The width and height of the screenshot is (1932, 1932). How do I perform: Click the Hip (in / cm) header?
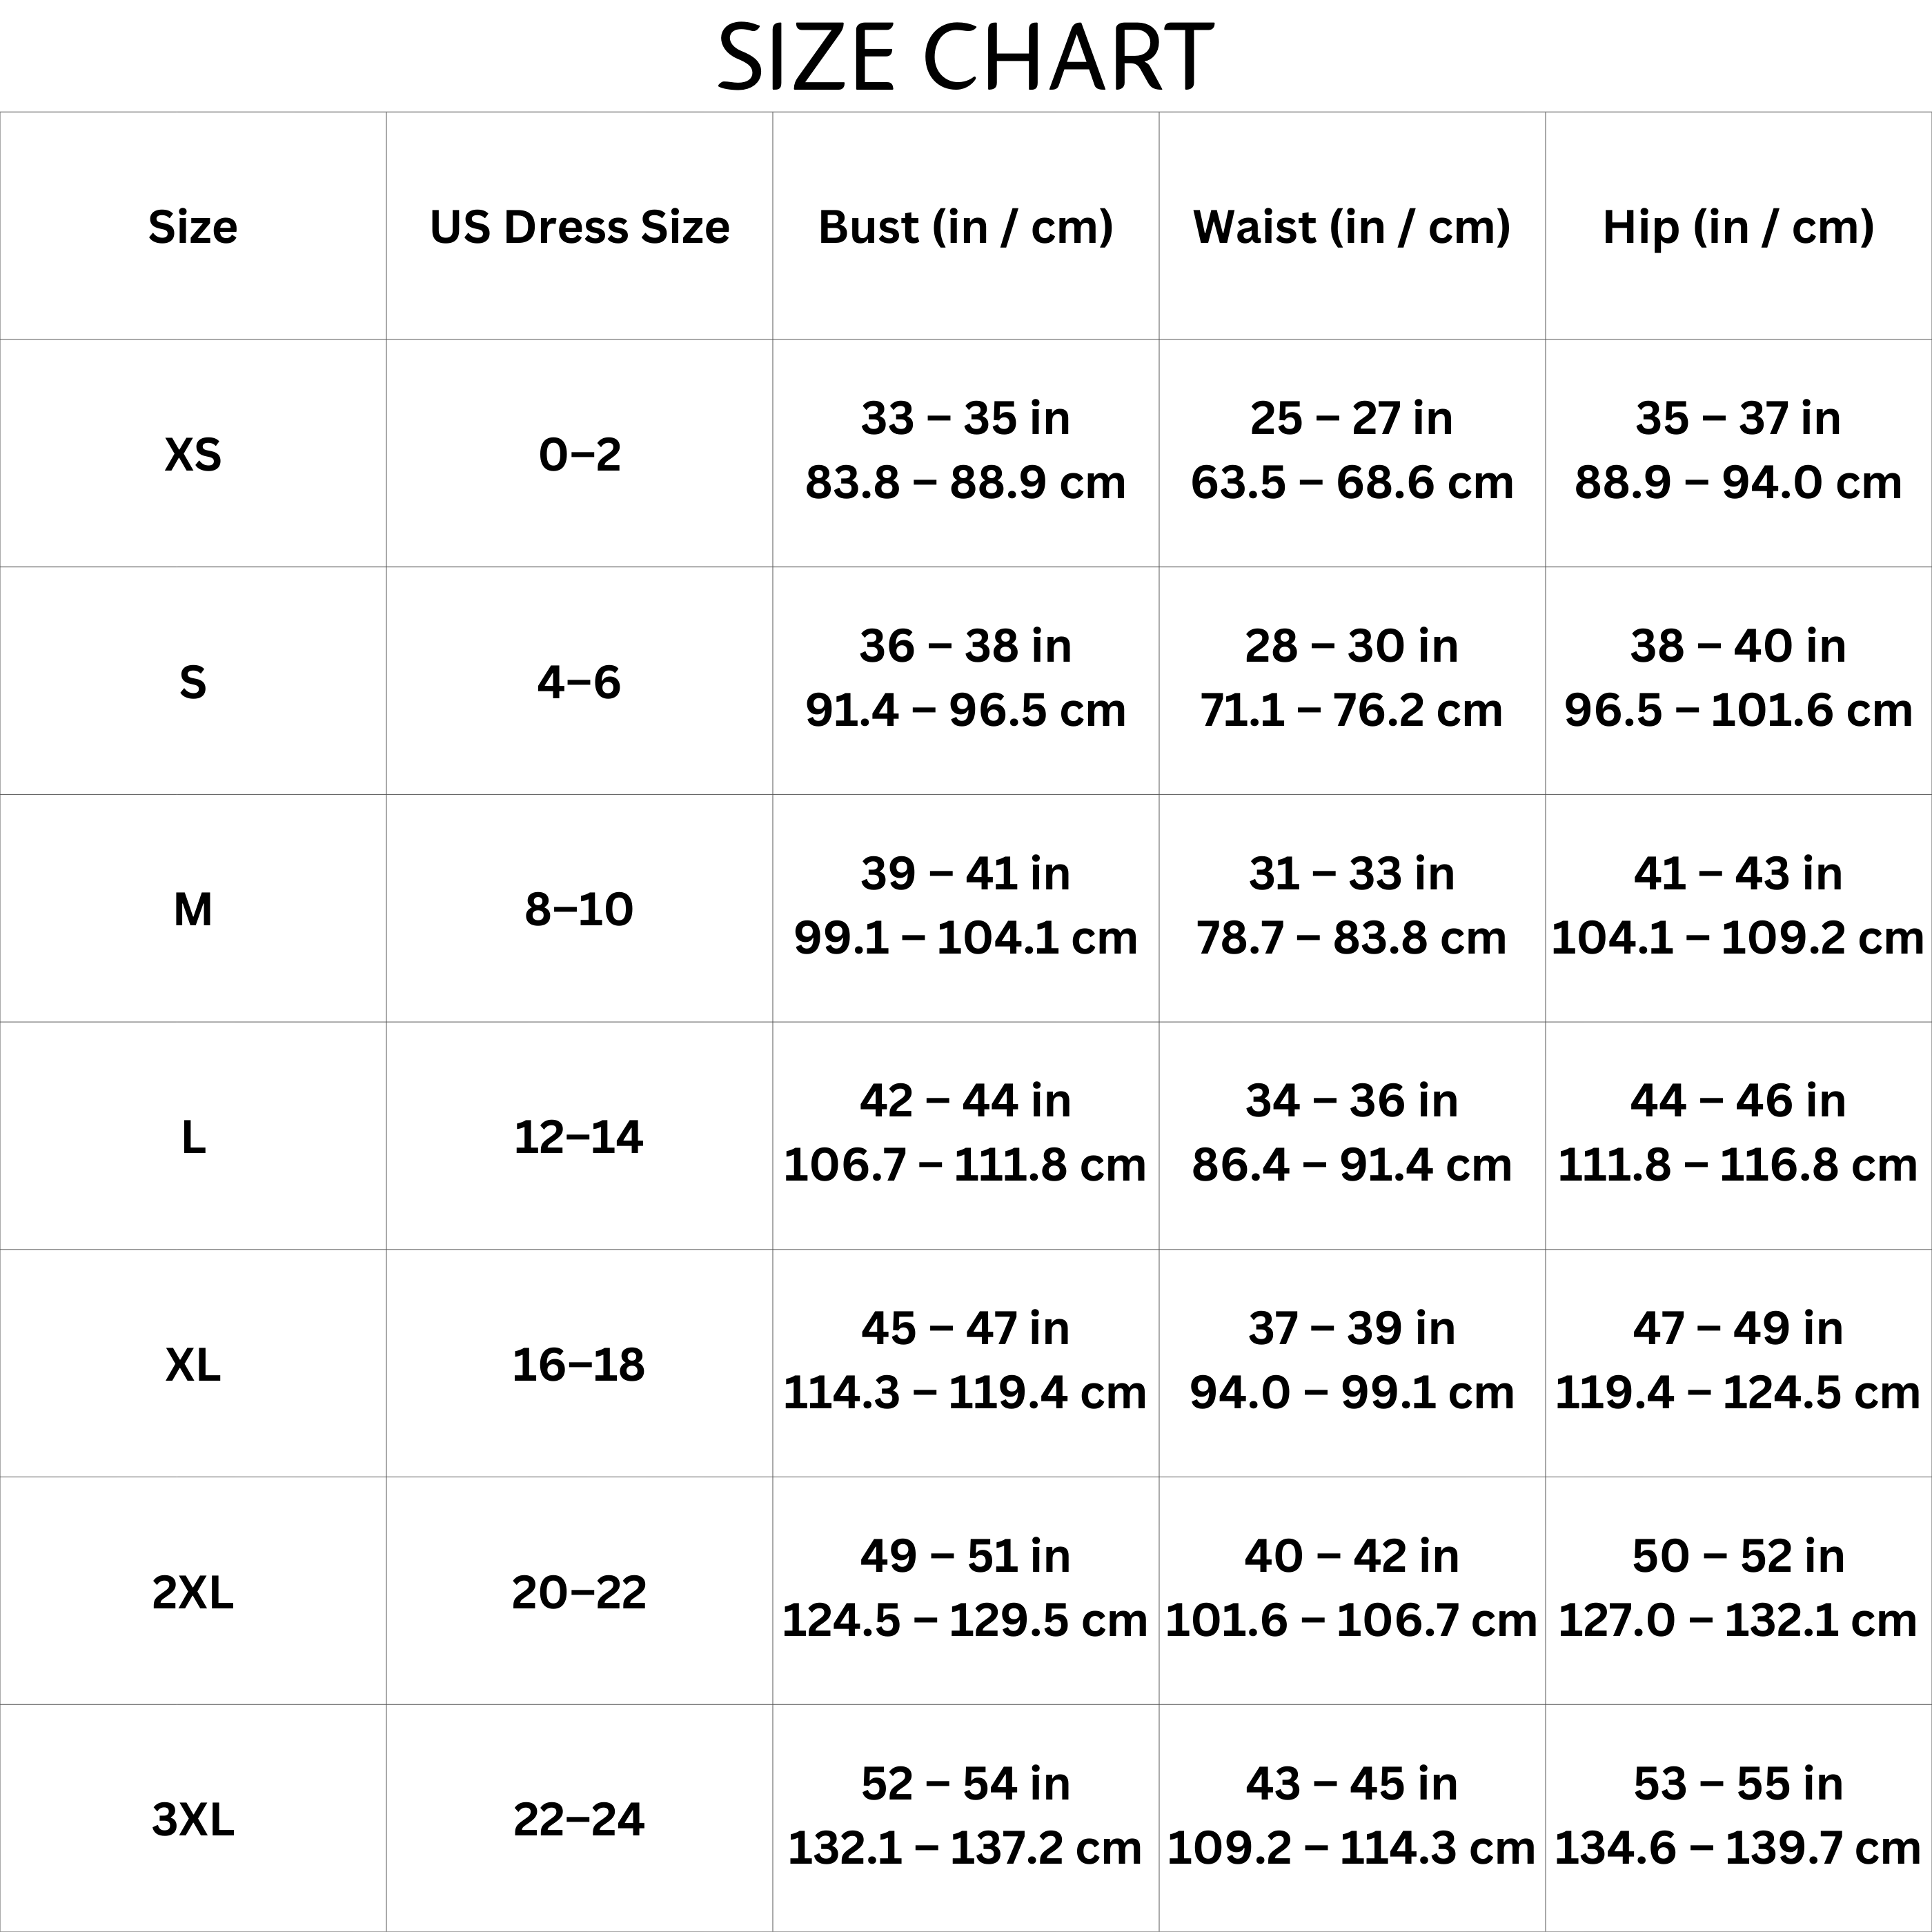(1738, 227)
